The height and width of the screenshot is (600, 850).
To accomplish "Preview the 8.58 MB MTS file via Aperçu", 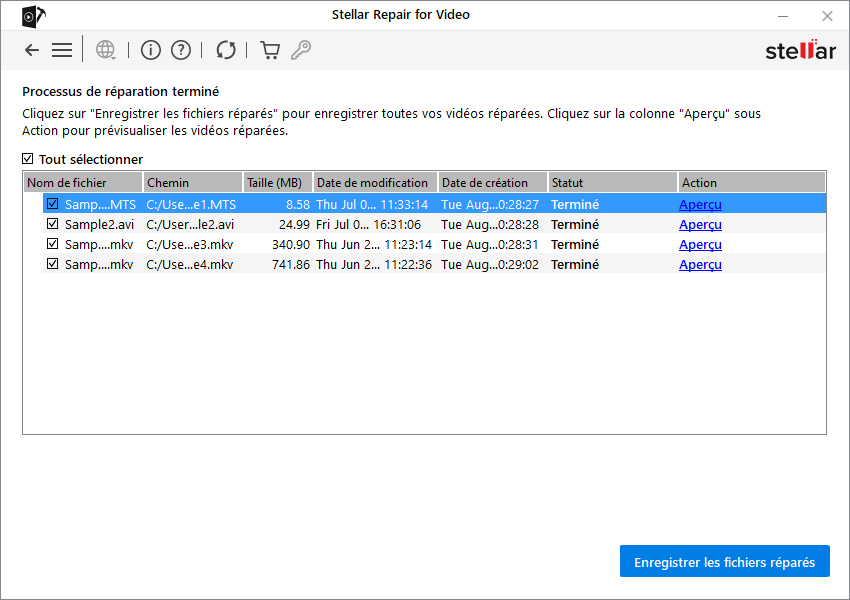I will coord(700,205).
